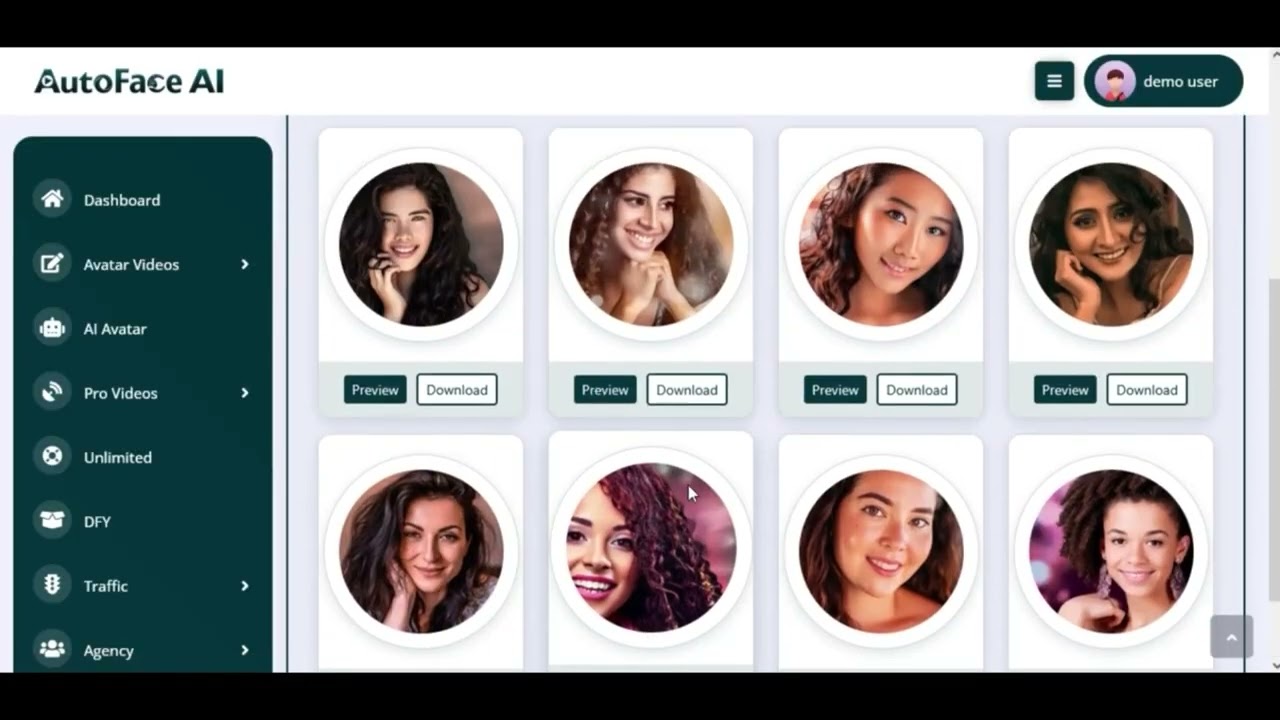
Task: Click the Avatar Videos edit icon
Action: click(x=52, y=264)
